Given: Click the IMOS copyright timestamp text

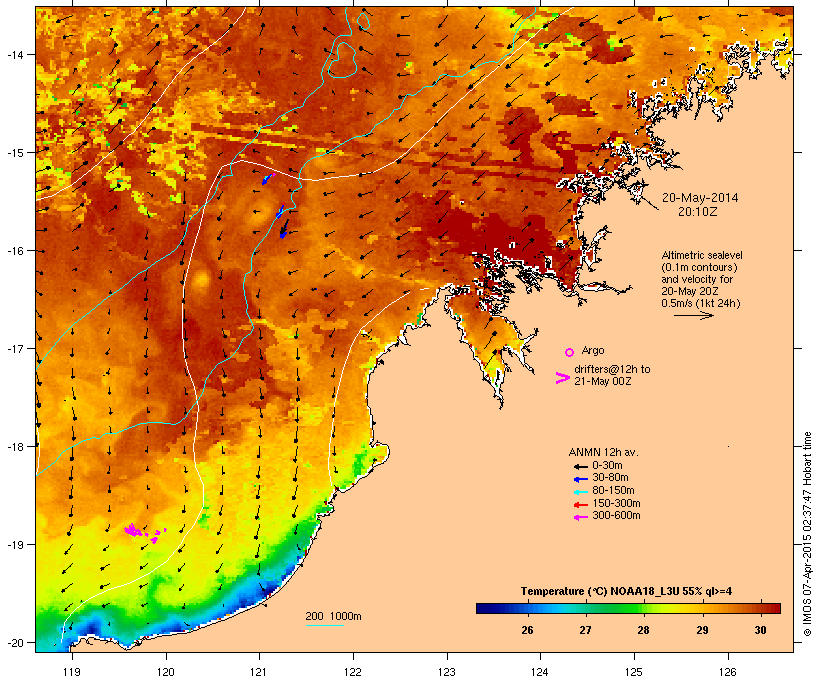Looking at the screenshot, I should (807, 534).
